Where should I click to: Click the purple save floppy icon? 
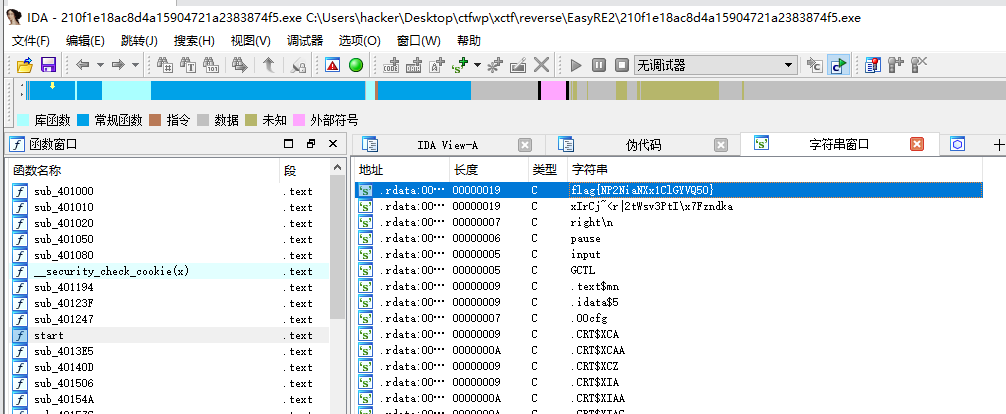click(x=49, y=65)
